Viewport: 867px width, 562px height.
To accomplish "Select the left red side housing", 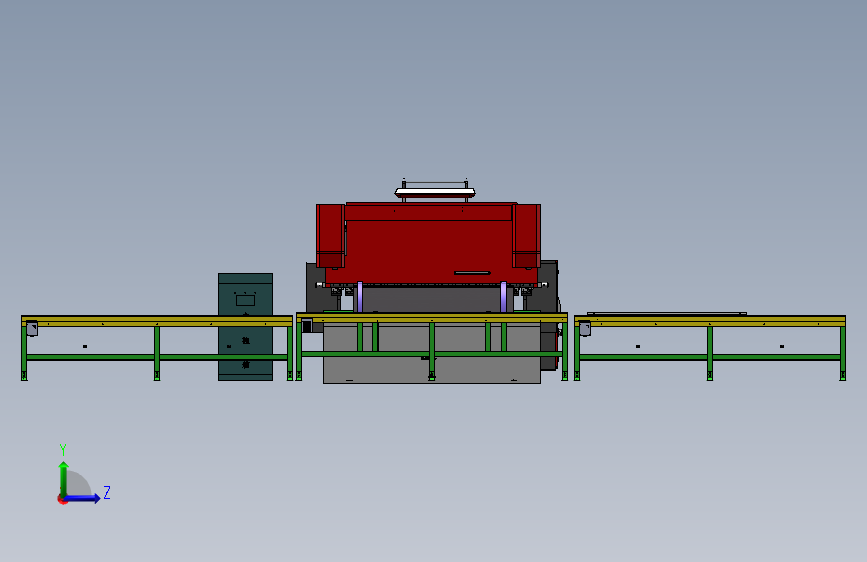I will 330,236.
